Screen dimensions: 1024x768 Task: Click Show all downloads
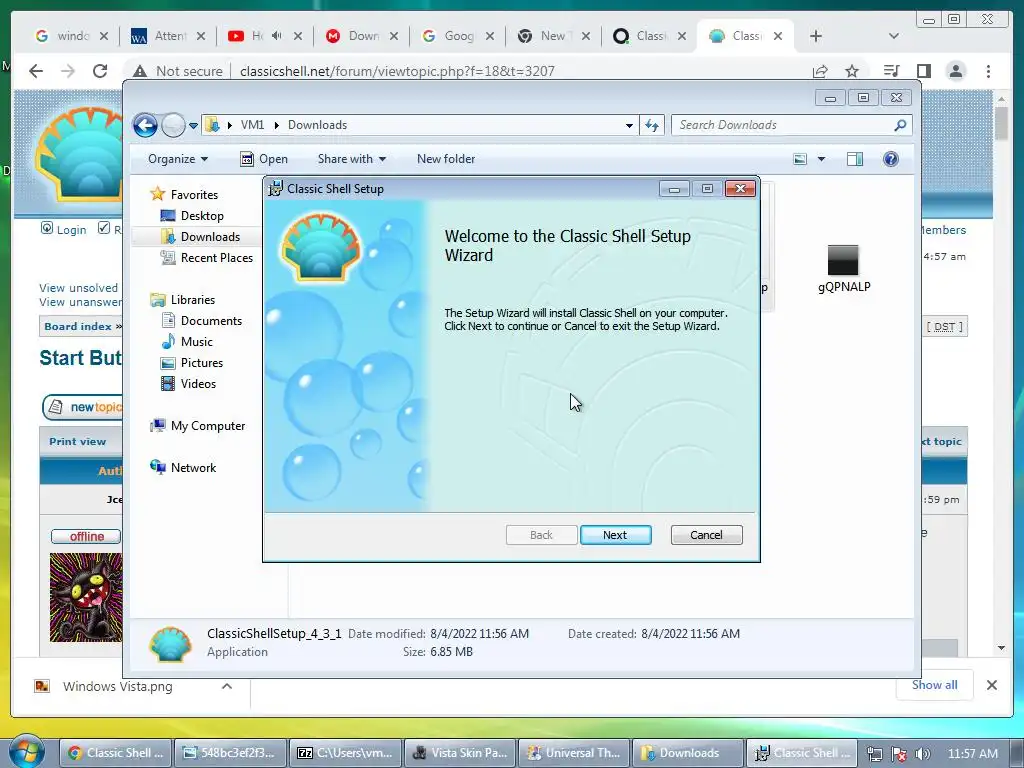[x=935, y=684]
